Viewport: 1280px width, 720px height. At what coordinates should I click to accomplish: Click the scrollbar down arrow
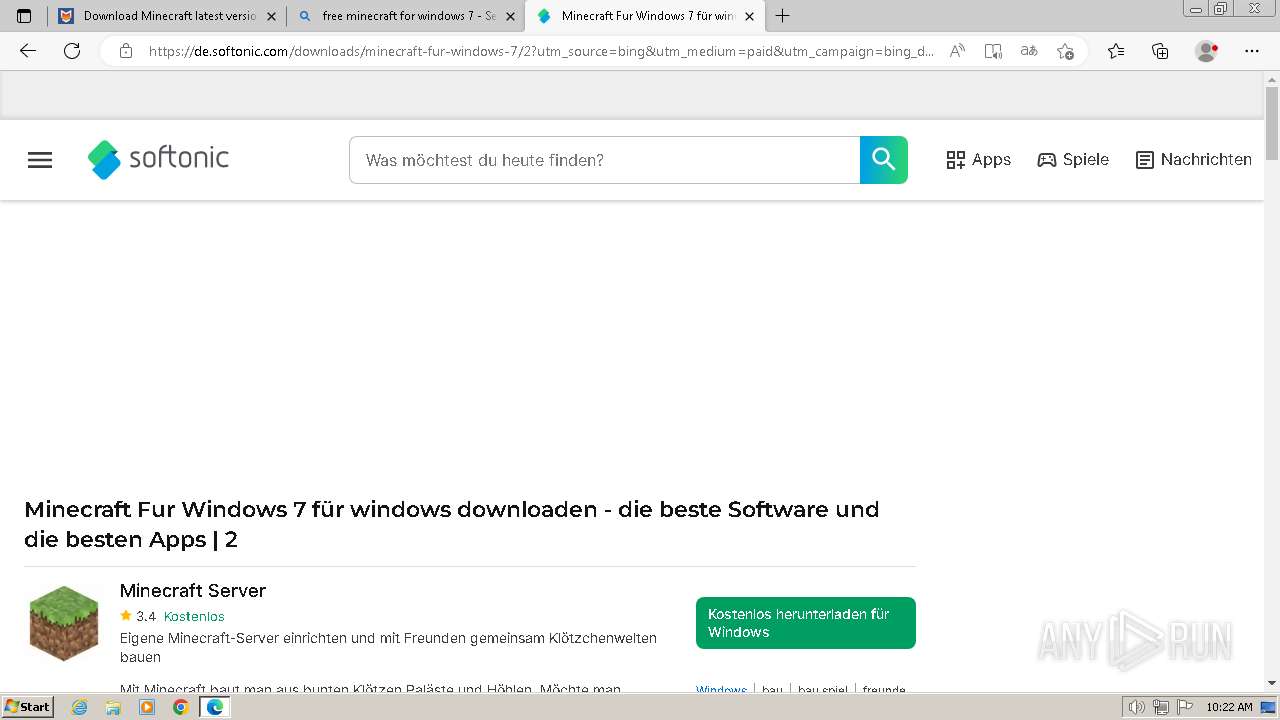[x=1272, y=683]
